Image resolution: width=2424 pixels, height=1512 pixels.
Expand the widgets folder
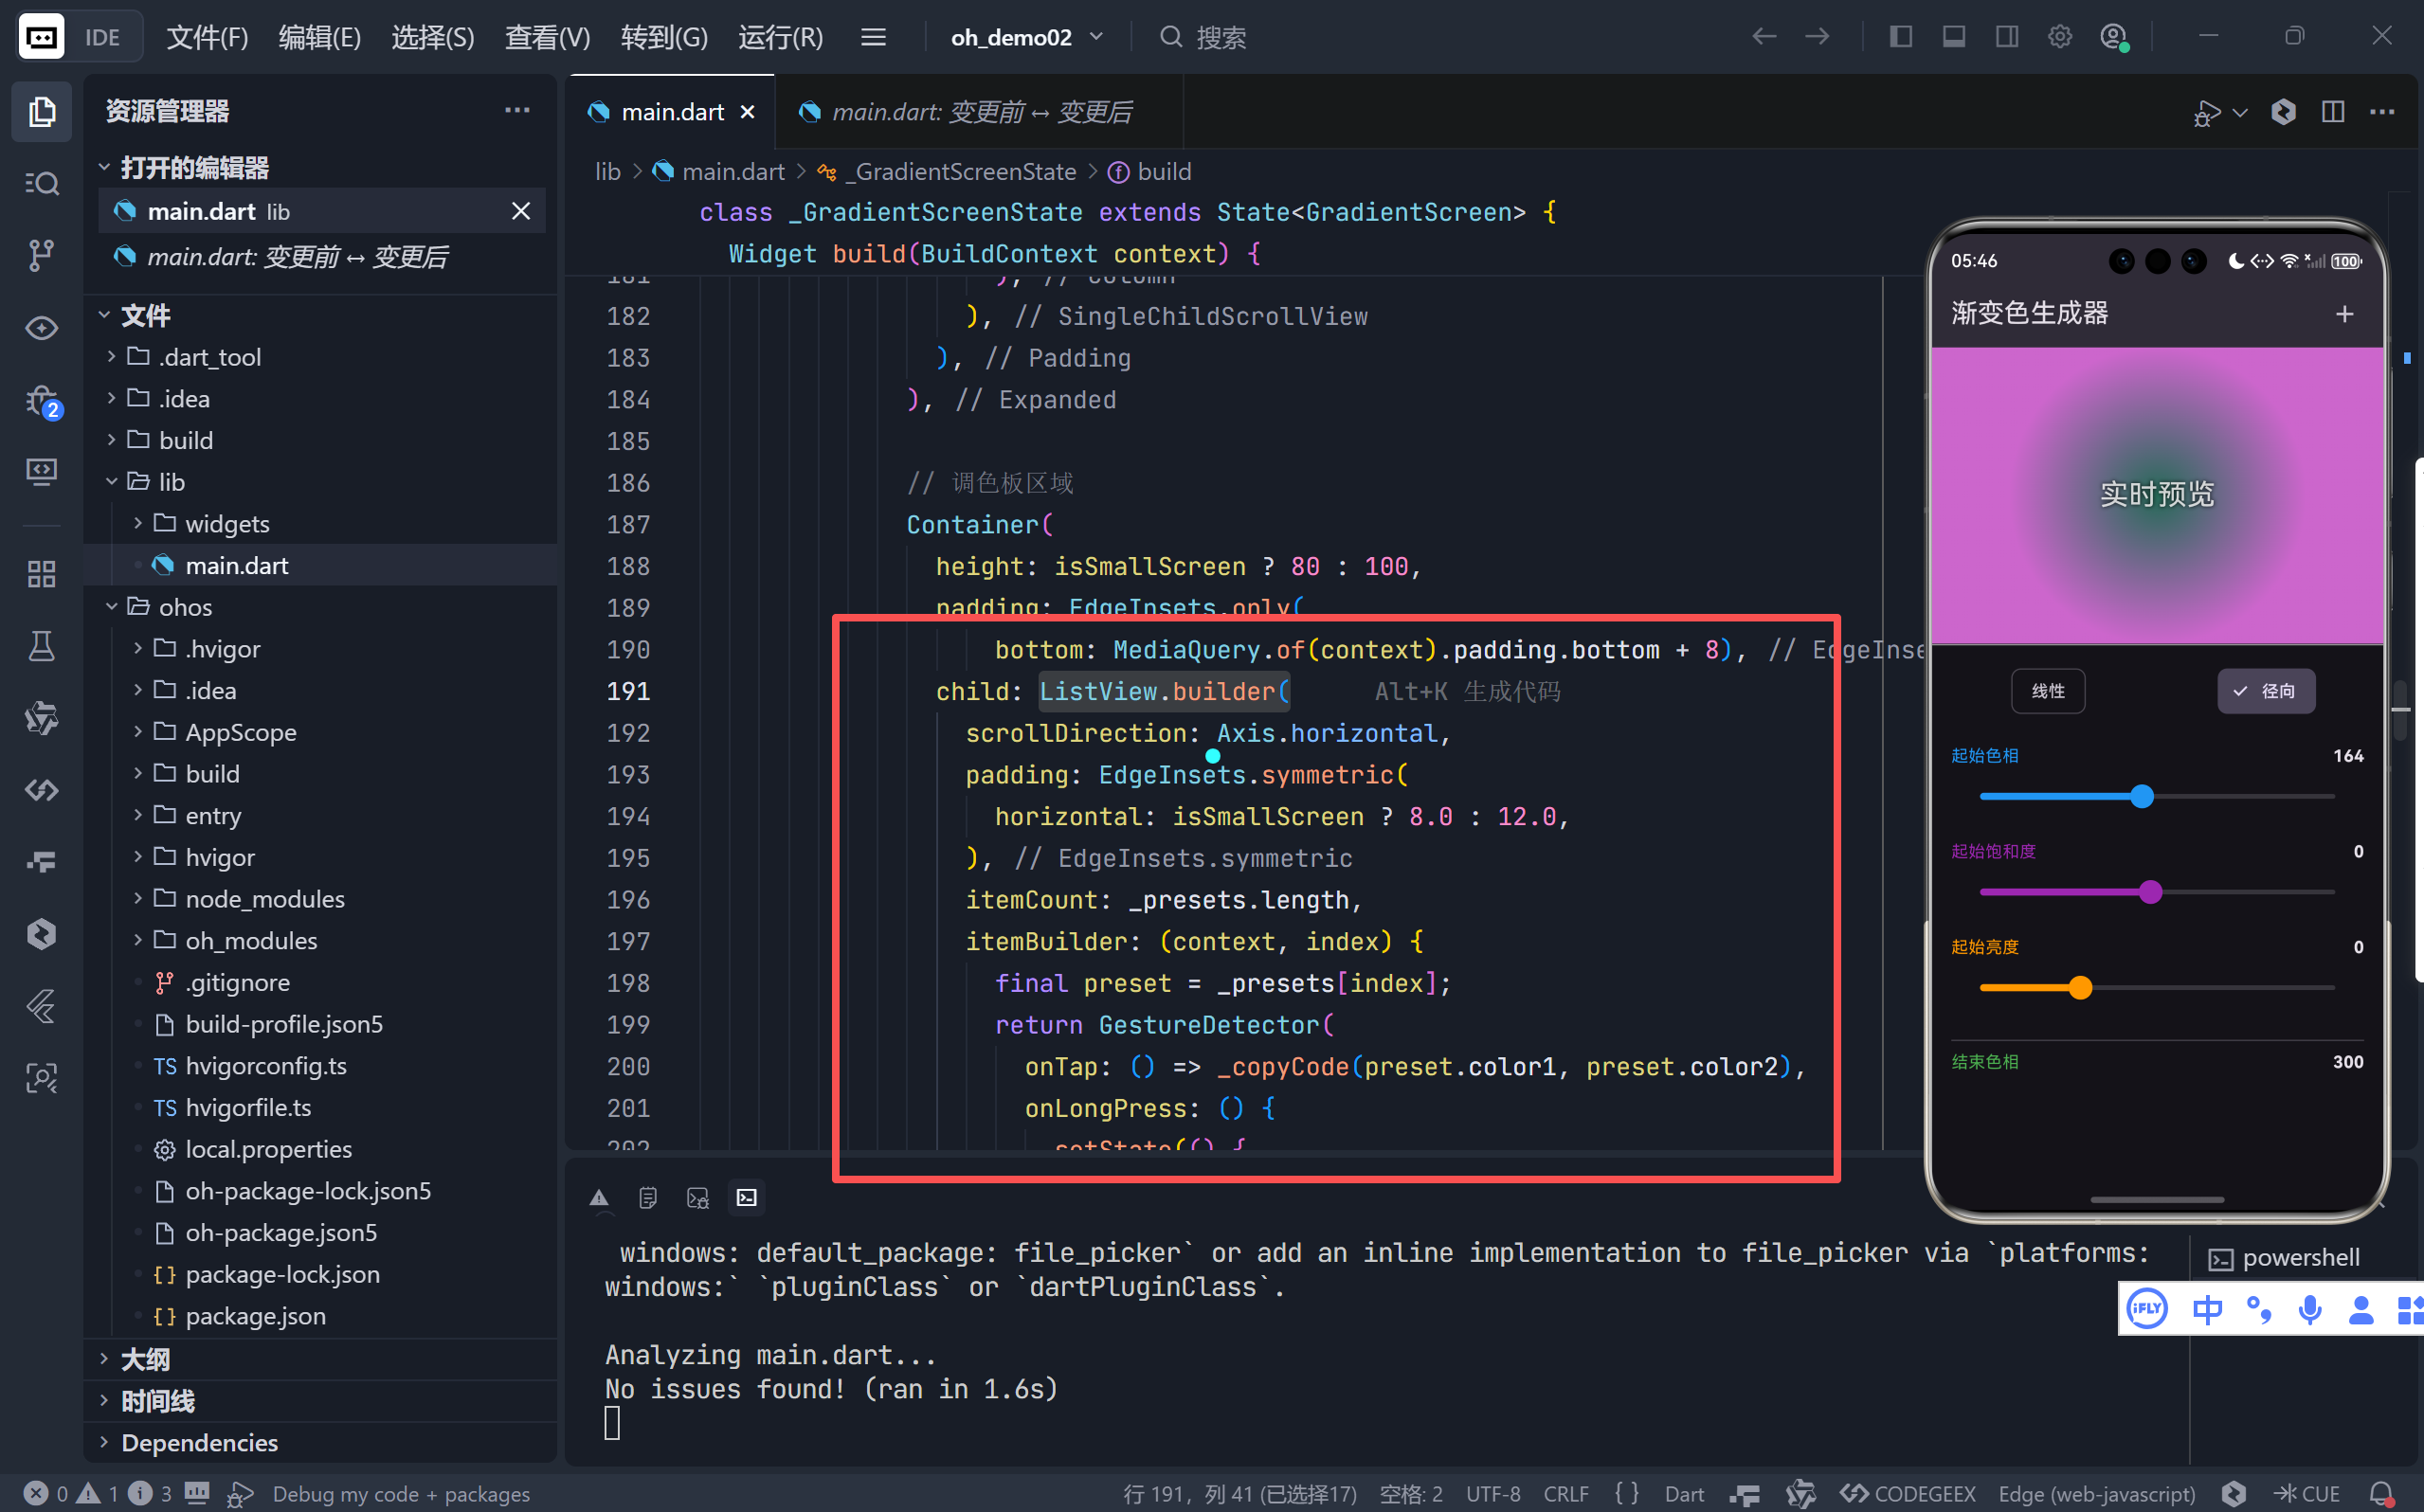[x=227, y=524]
